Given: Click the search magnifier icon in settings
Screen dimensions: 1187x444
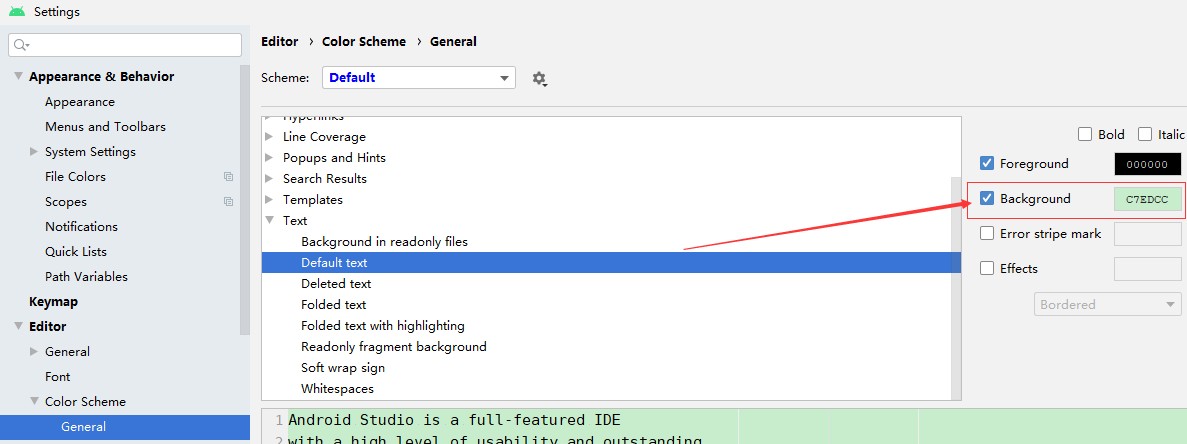Looking at the screenshot, I should coord(21,45).
